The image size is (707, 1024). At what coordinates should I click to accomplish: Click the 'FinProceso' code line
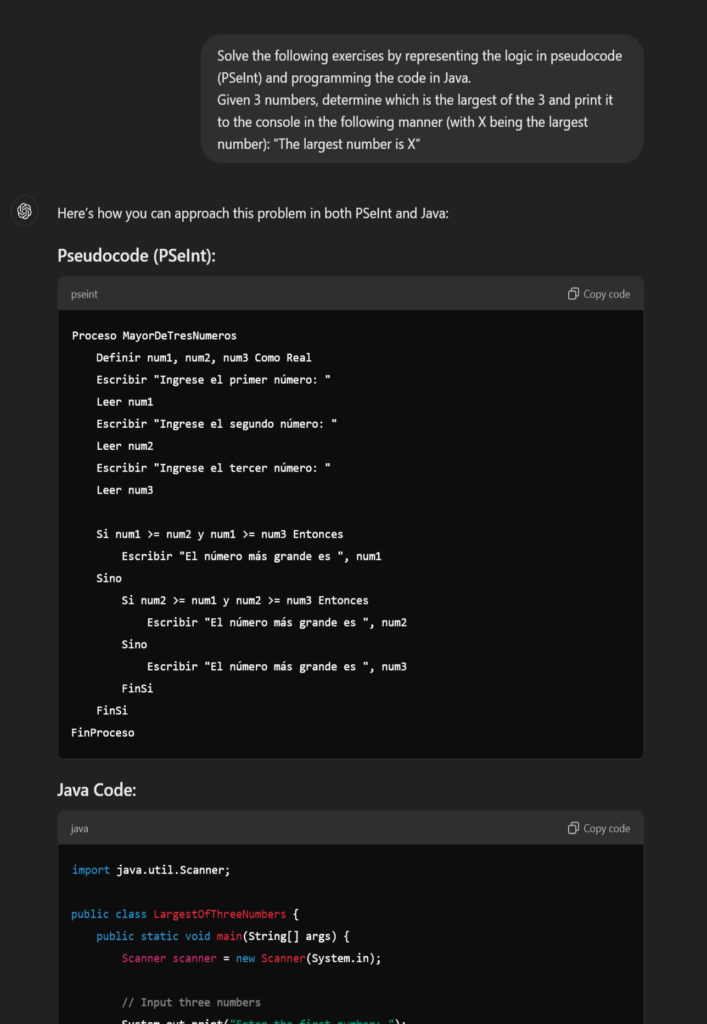(x=102, y=733)
